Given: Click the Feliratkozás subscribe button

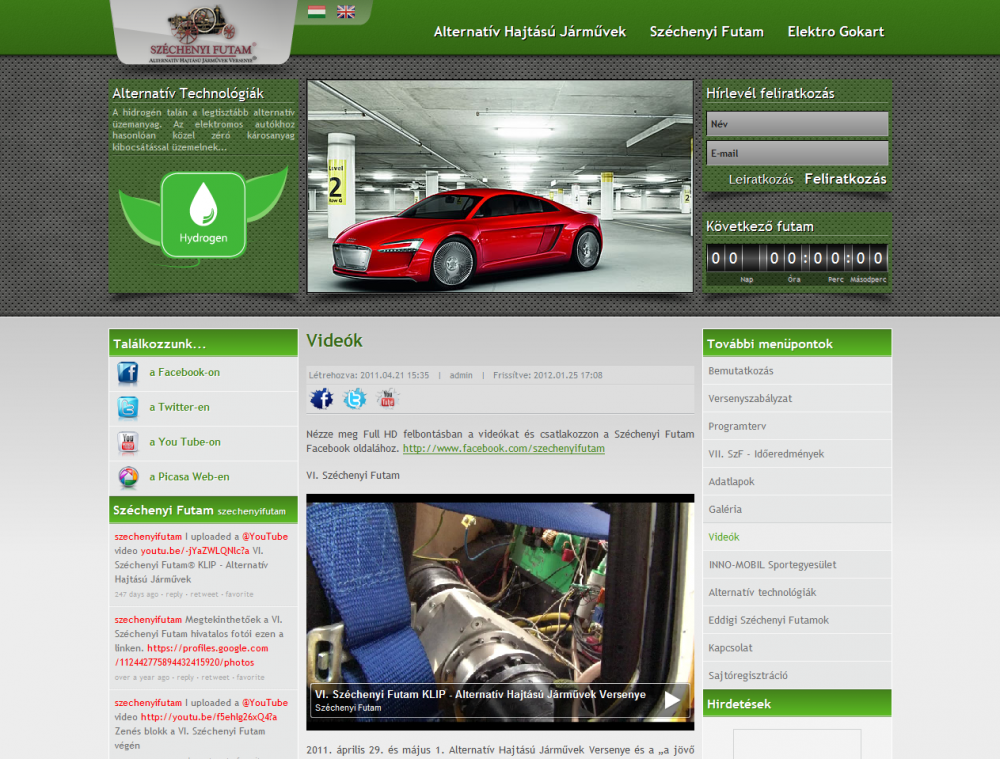Looking at the screenshot, I should click(x=845, y=179).
